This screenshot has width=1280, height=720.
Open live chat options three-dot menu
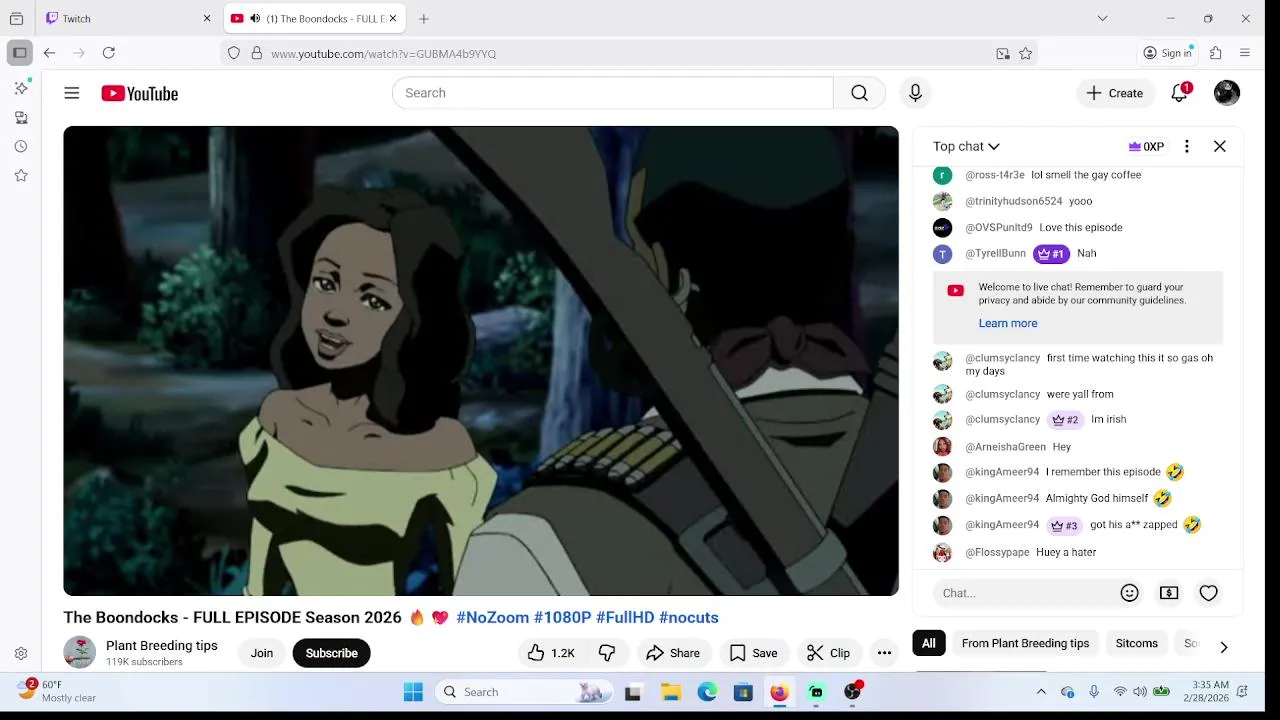point(1187,146)
